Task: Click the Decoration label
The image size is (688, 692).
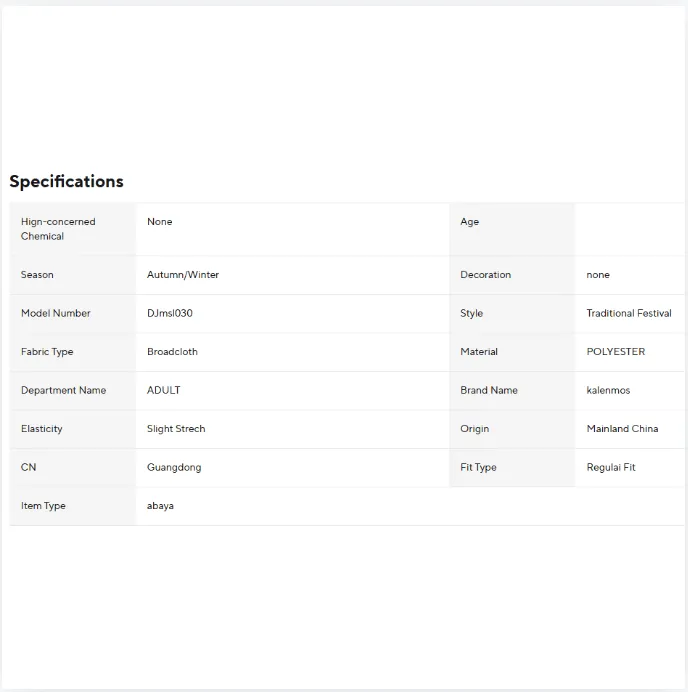Action: click(485, 275)
